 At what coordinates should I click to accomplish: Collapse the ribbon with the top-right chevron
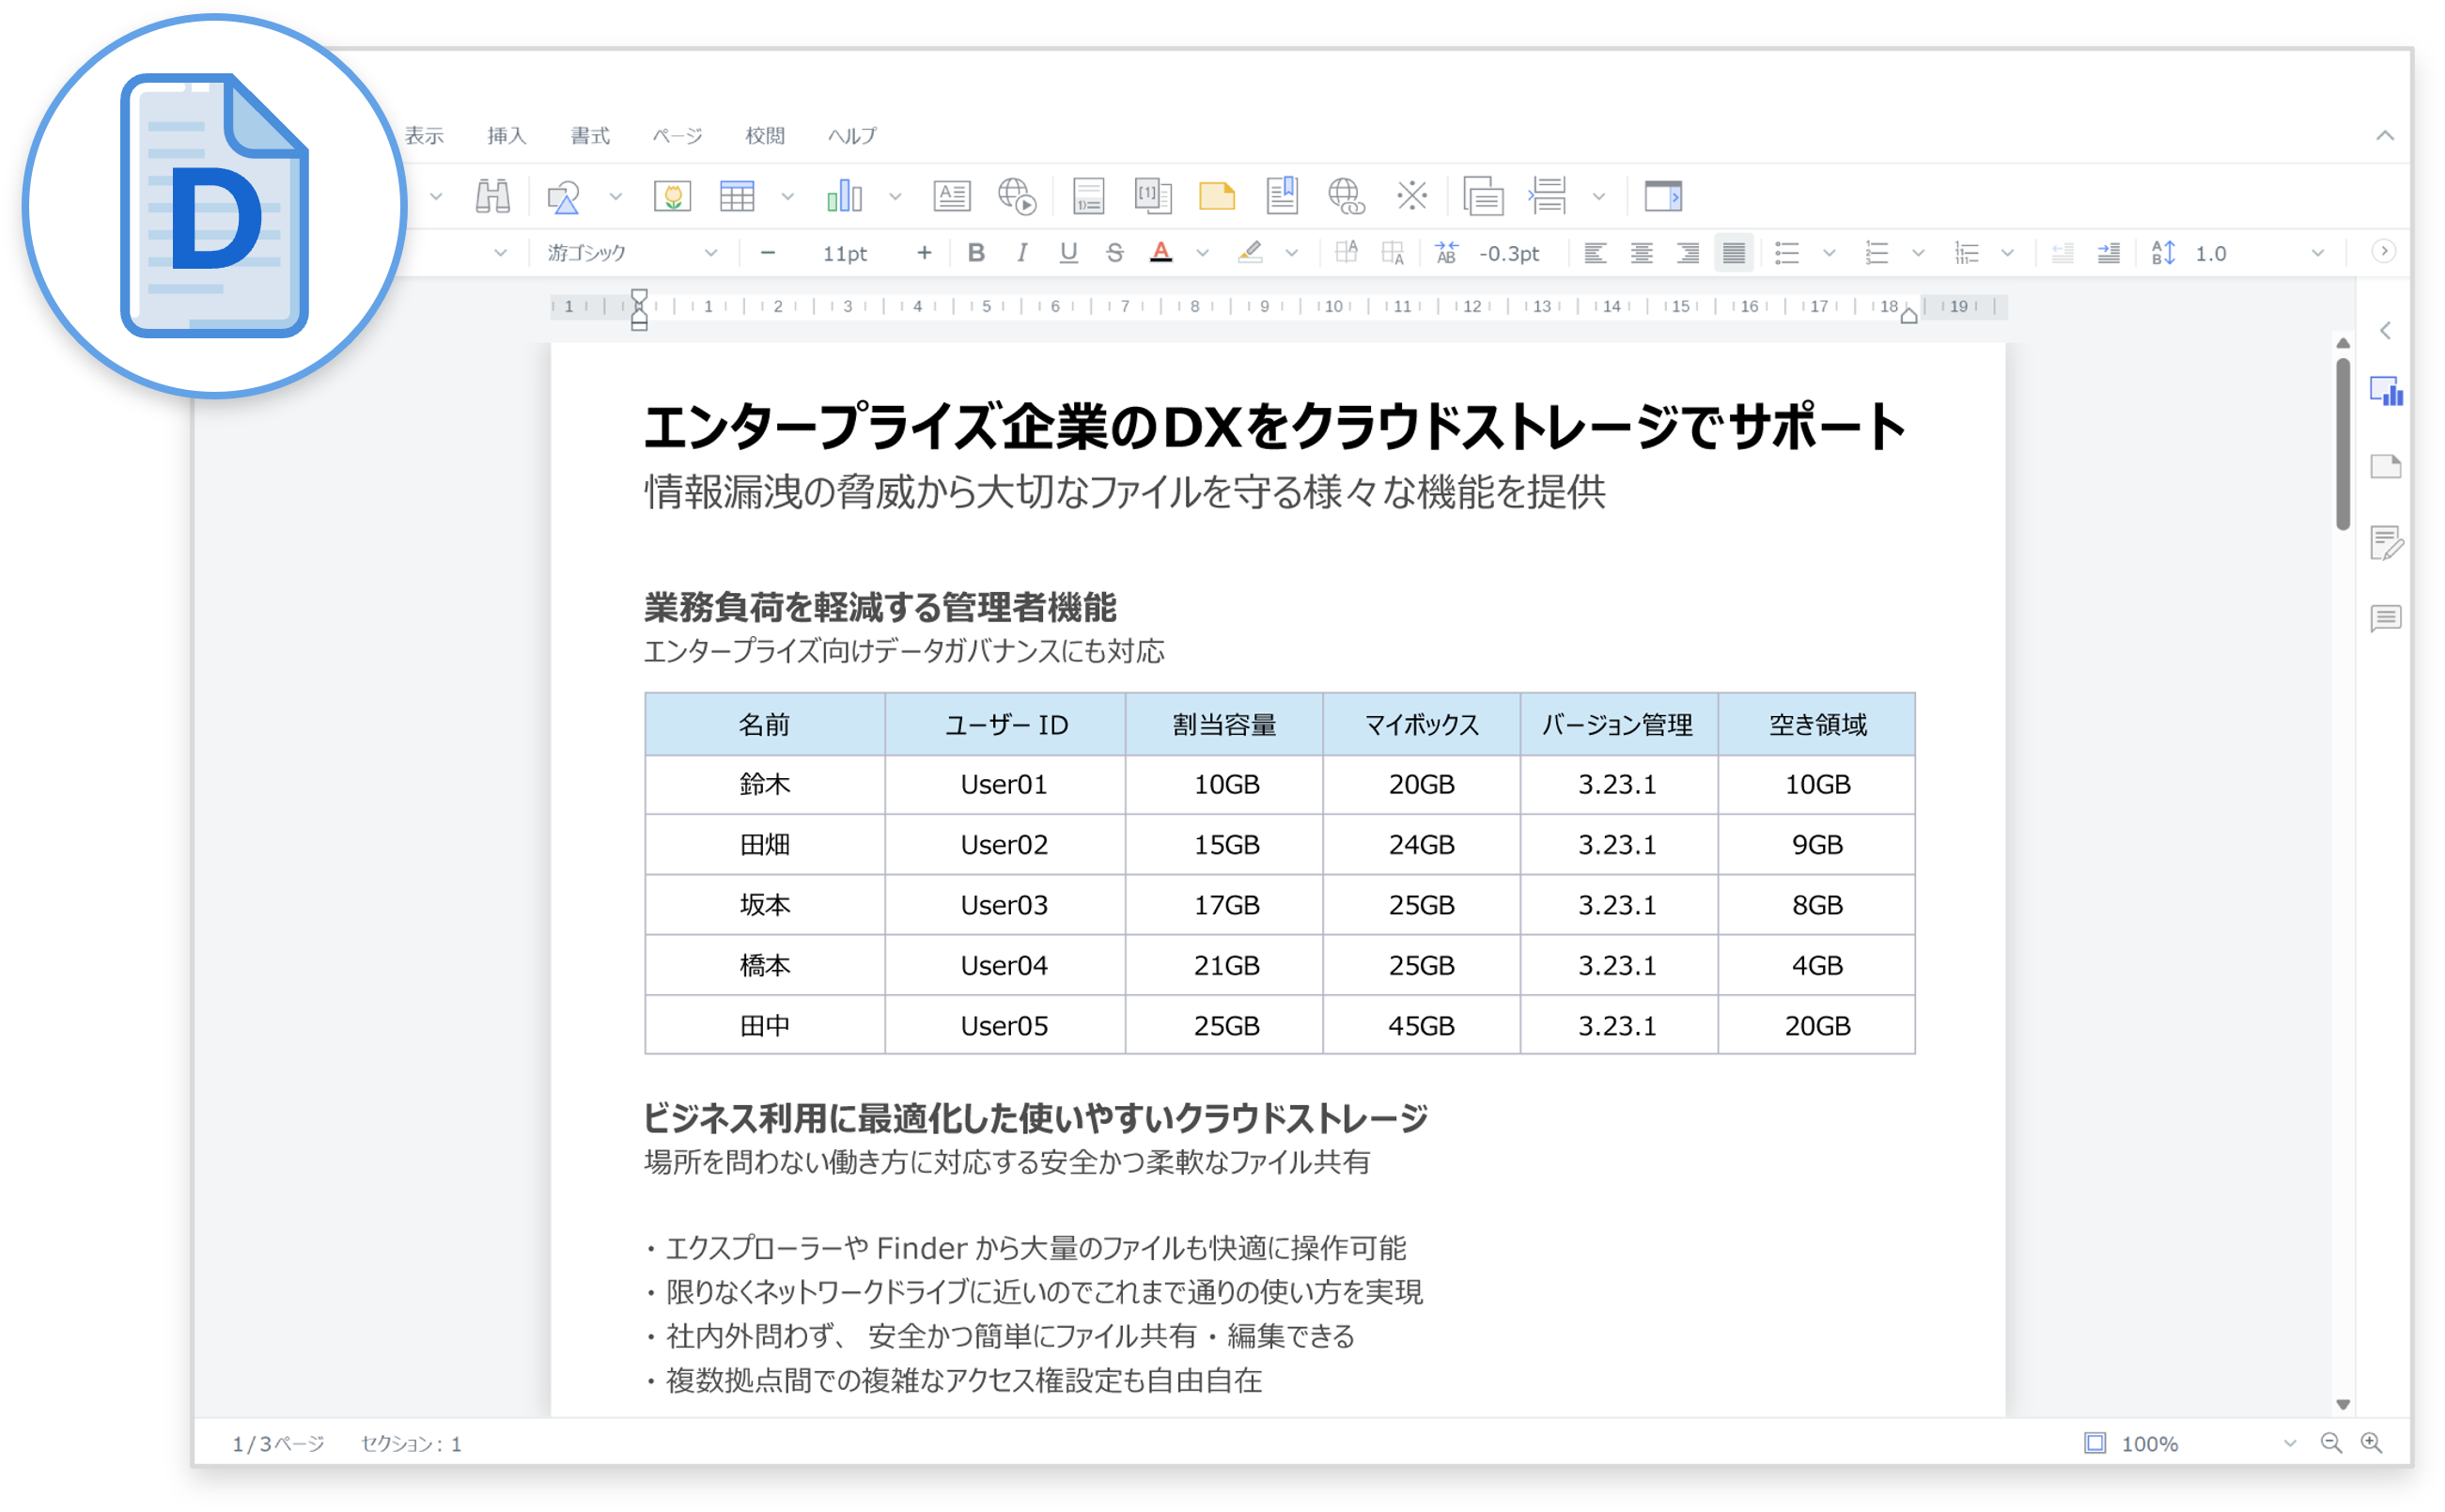(x=2384, y=135)
